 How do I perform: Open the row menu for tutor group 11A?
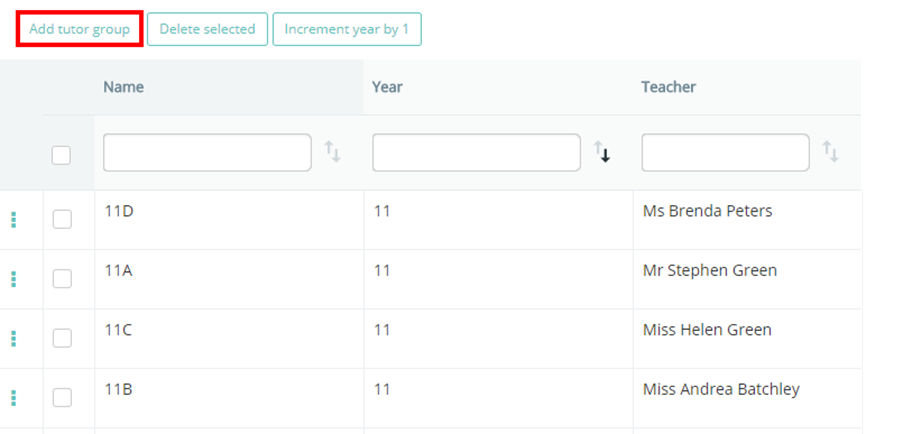tap(13, 279)
